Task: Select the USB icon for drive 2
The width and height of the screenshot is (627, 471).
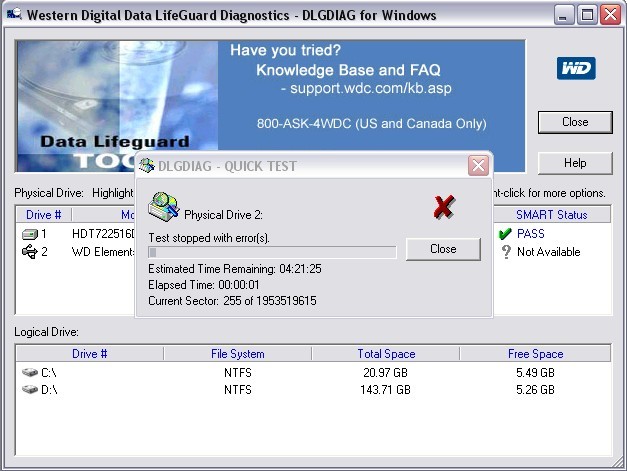Action: click(30, 252)
